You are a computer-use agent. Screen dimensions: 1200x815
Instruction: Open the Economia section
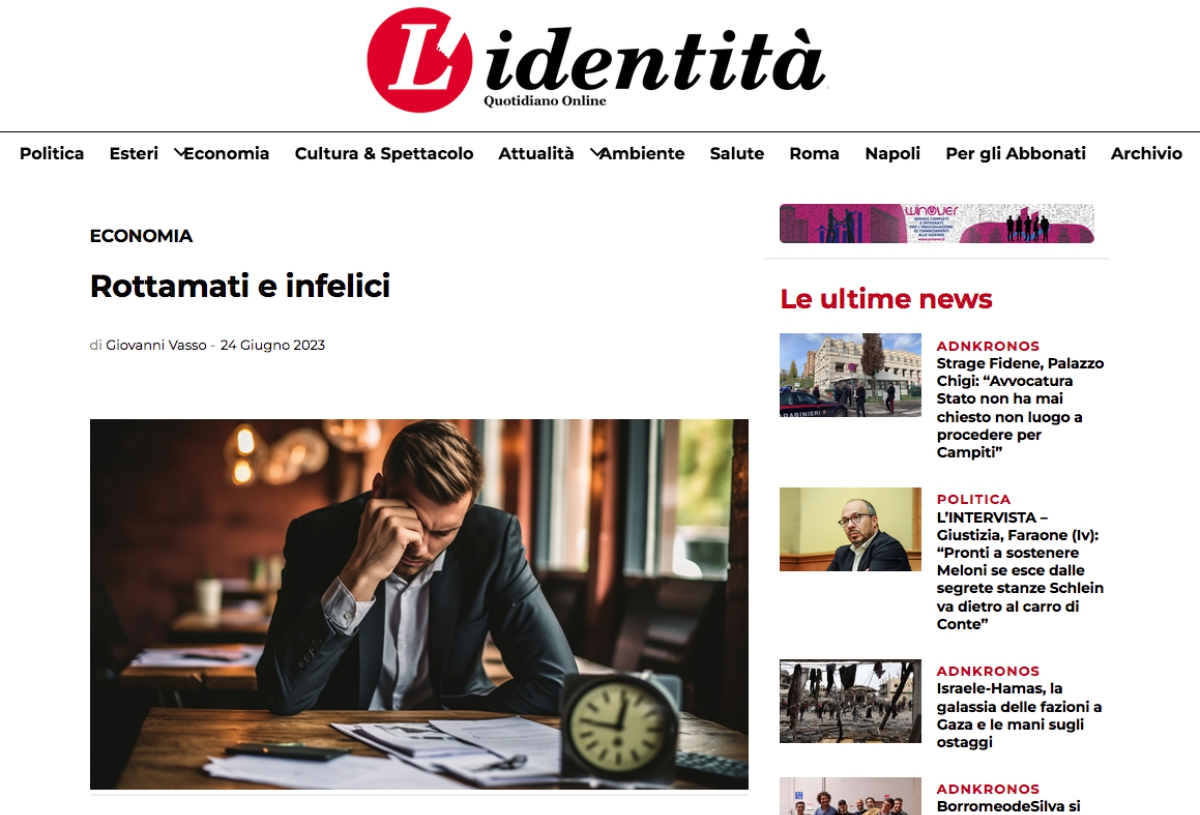click(227, 153)
